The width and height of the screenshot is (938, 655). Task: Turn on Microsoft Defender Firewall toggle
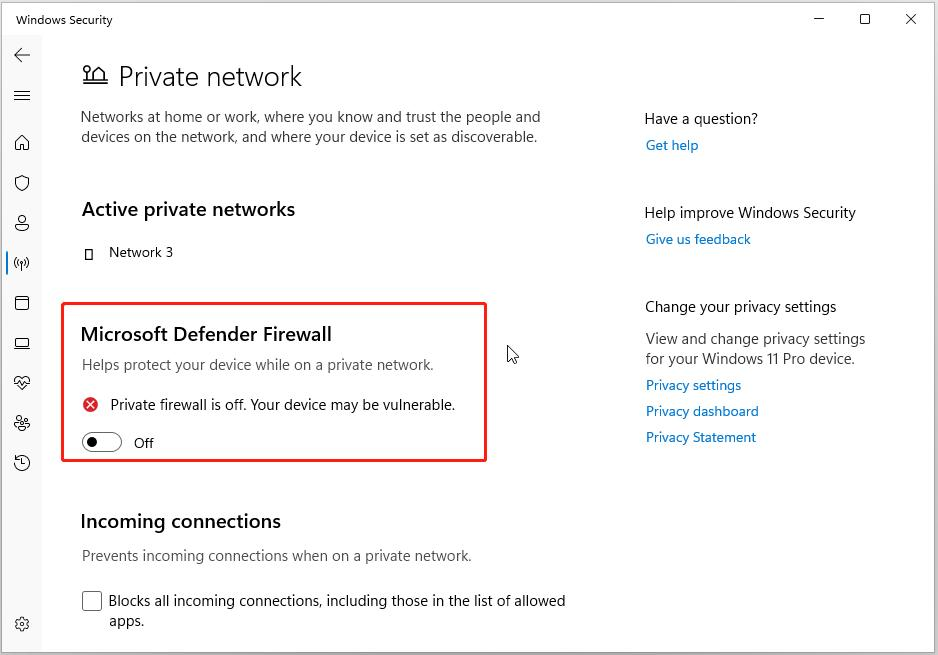(102, 442)
